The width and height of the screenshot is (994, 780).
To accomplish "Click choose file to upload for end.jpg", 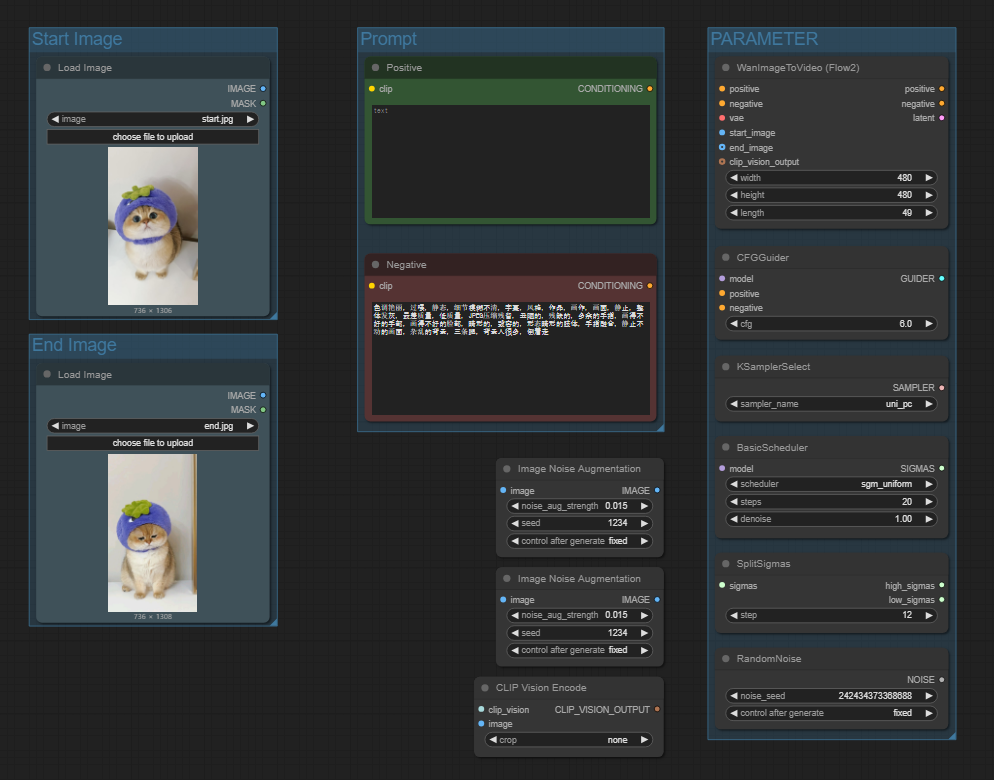I will click(x=153, y=443).
